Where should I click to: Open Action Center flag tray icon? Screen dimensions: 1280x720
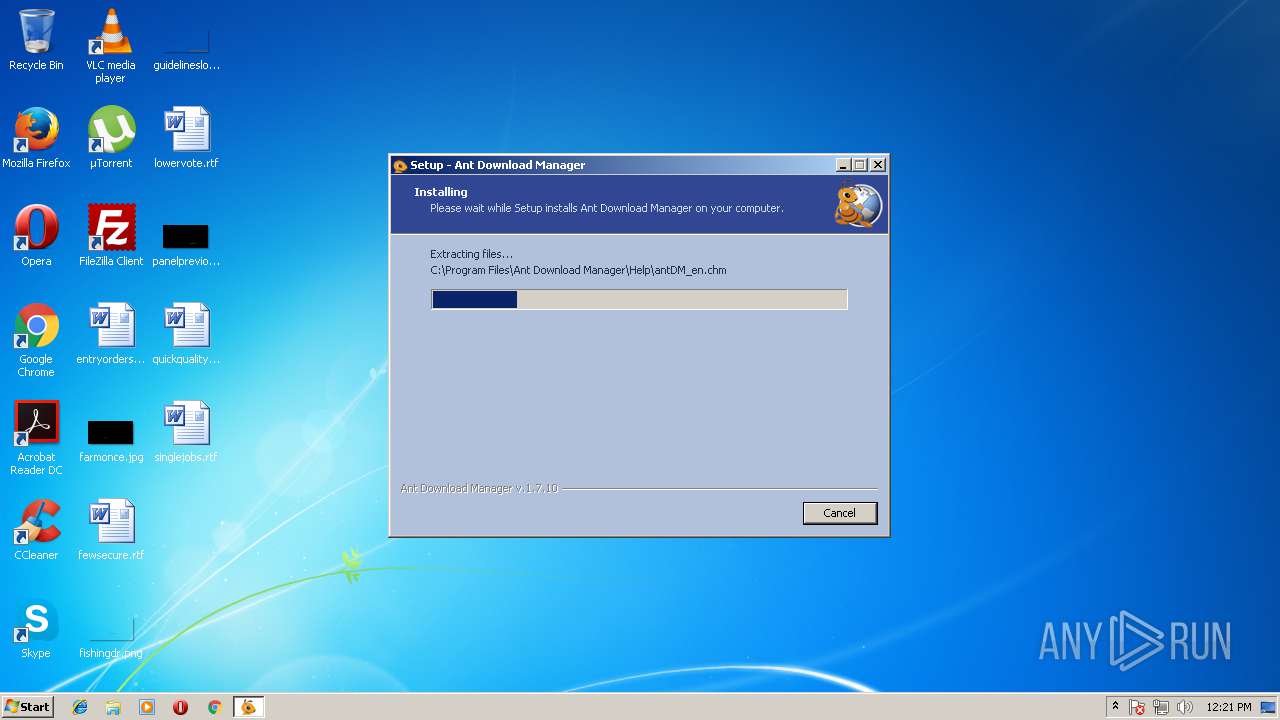pos(1138,707)
